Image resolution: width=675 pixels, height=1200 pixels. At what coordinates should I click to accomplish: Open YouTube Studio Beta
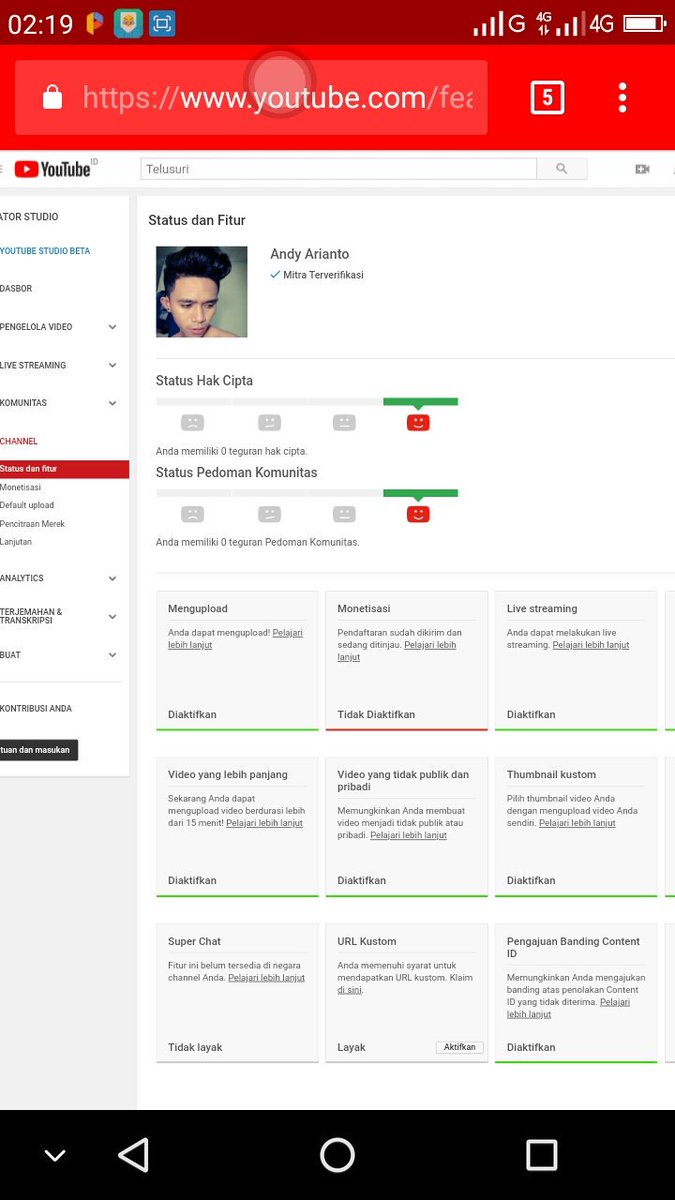coord(45,251)
